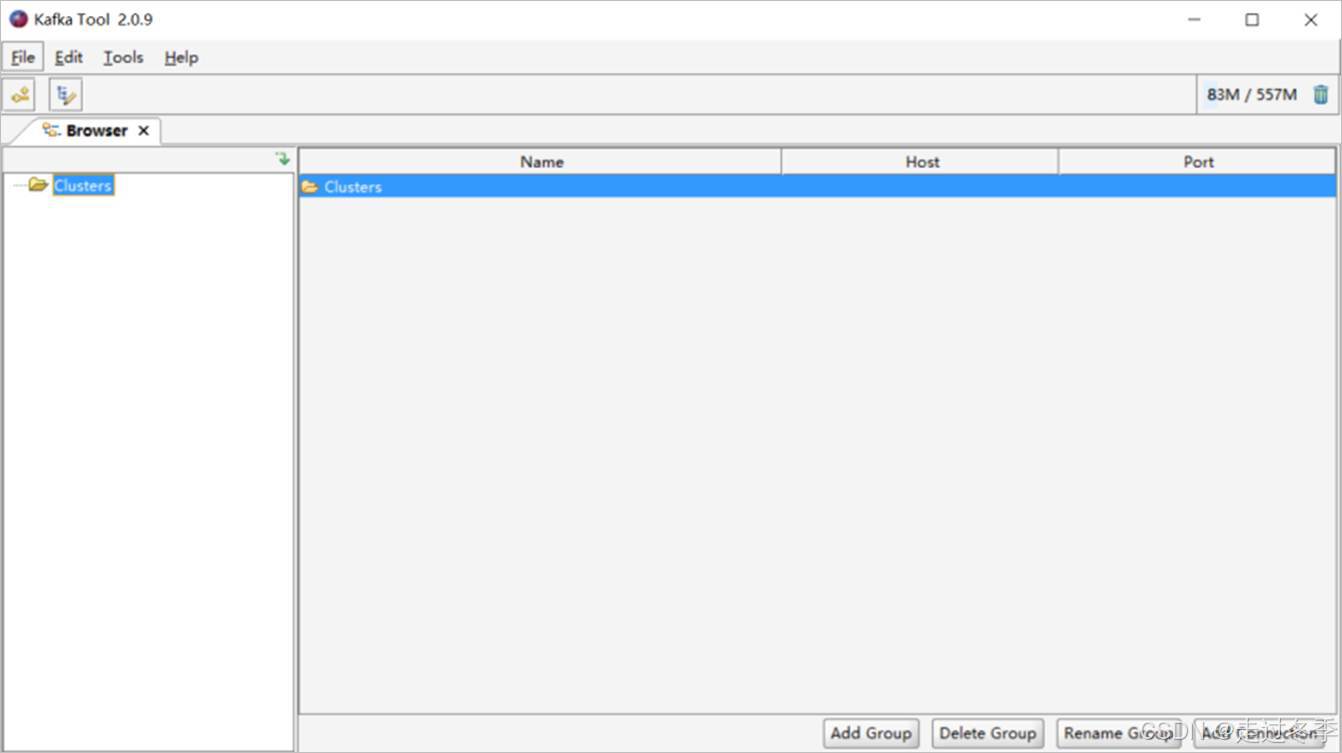The height and width of the screenshot is (753, 1342).
Task: Click the 83M / 557M memory indicator
Action: 1251,95
